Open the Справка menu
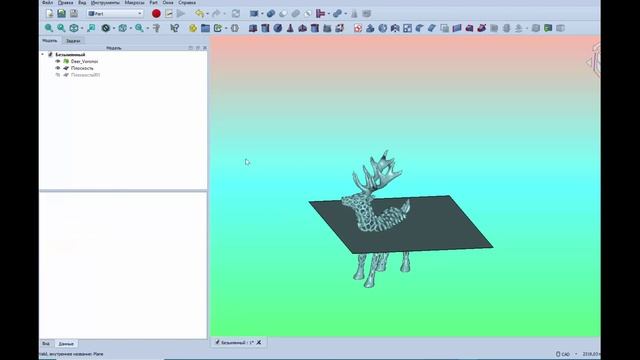The image size is (640, 360). (187, 2)
